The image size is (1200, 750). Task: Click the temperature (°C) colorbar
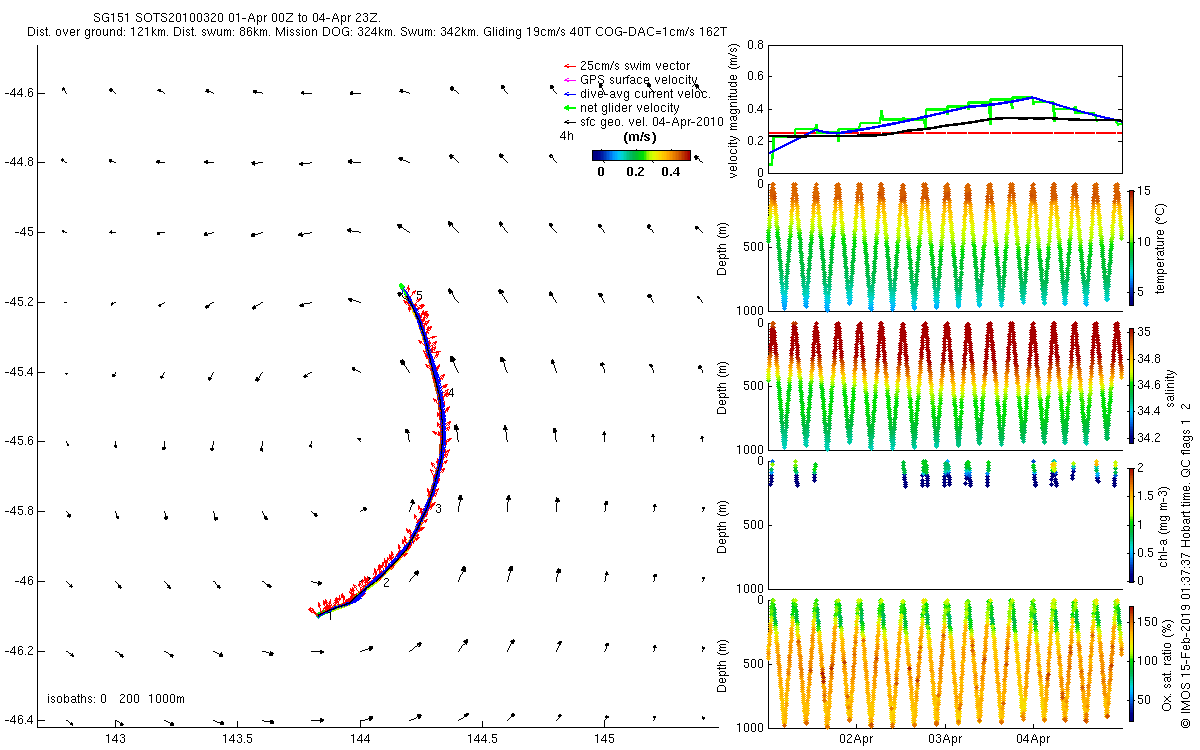point(1131,246)
